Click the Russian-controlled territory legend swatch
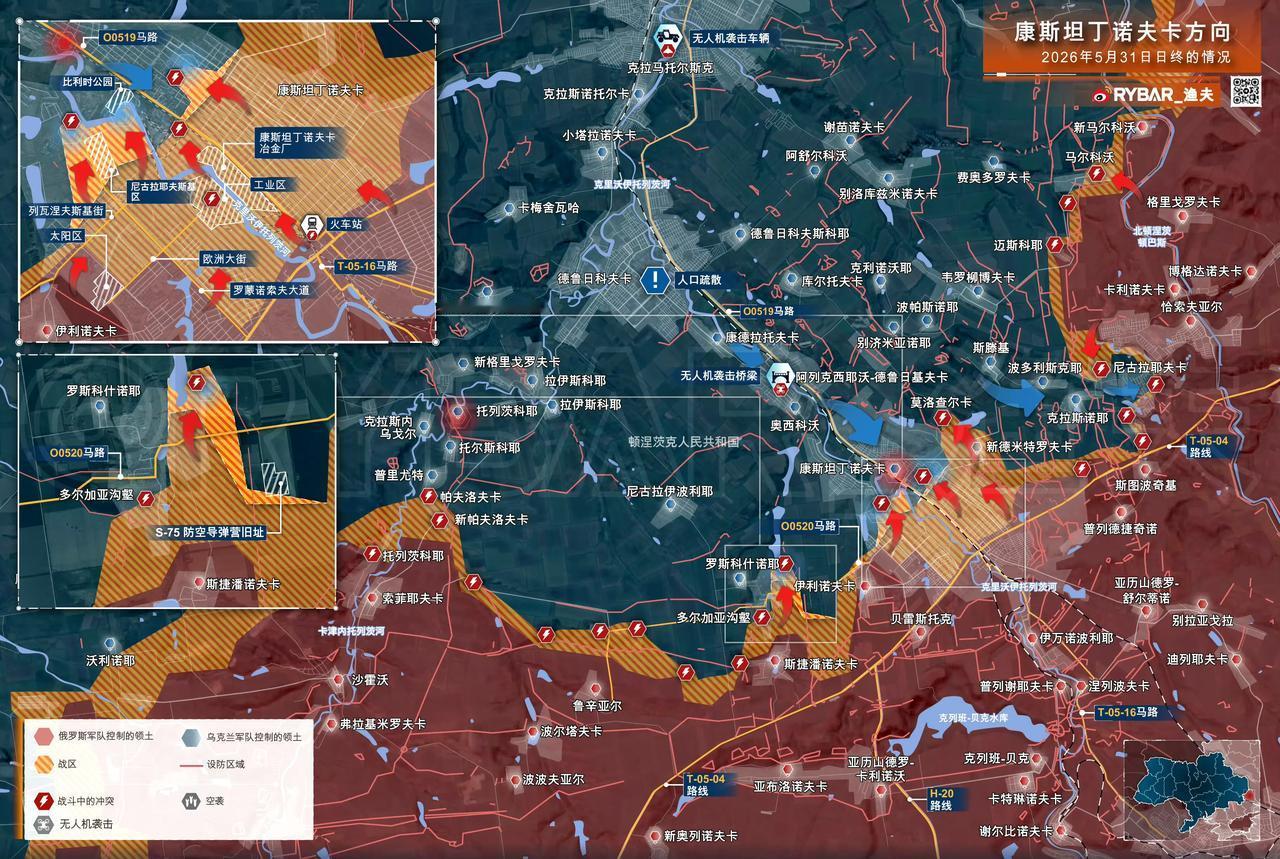Screen dimensions: 1280x859 (43, 737)
